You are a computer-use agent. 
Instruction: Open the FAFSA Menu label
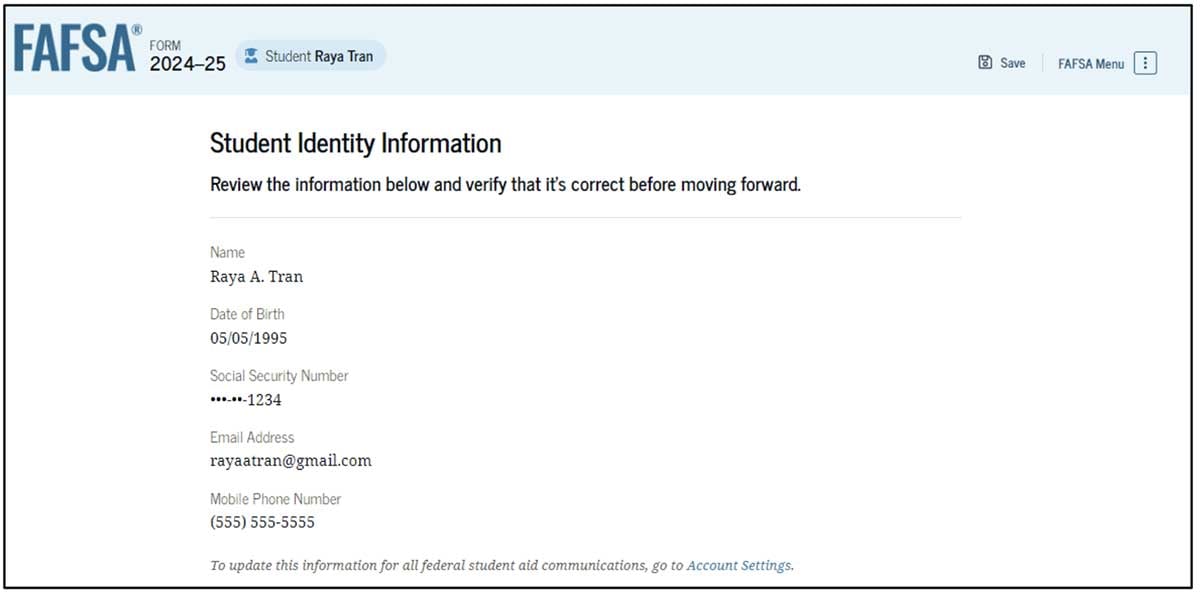[1091, 63]
